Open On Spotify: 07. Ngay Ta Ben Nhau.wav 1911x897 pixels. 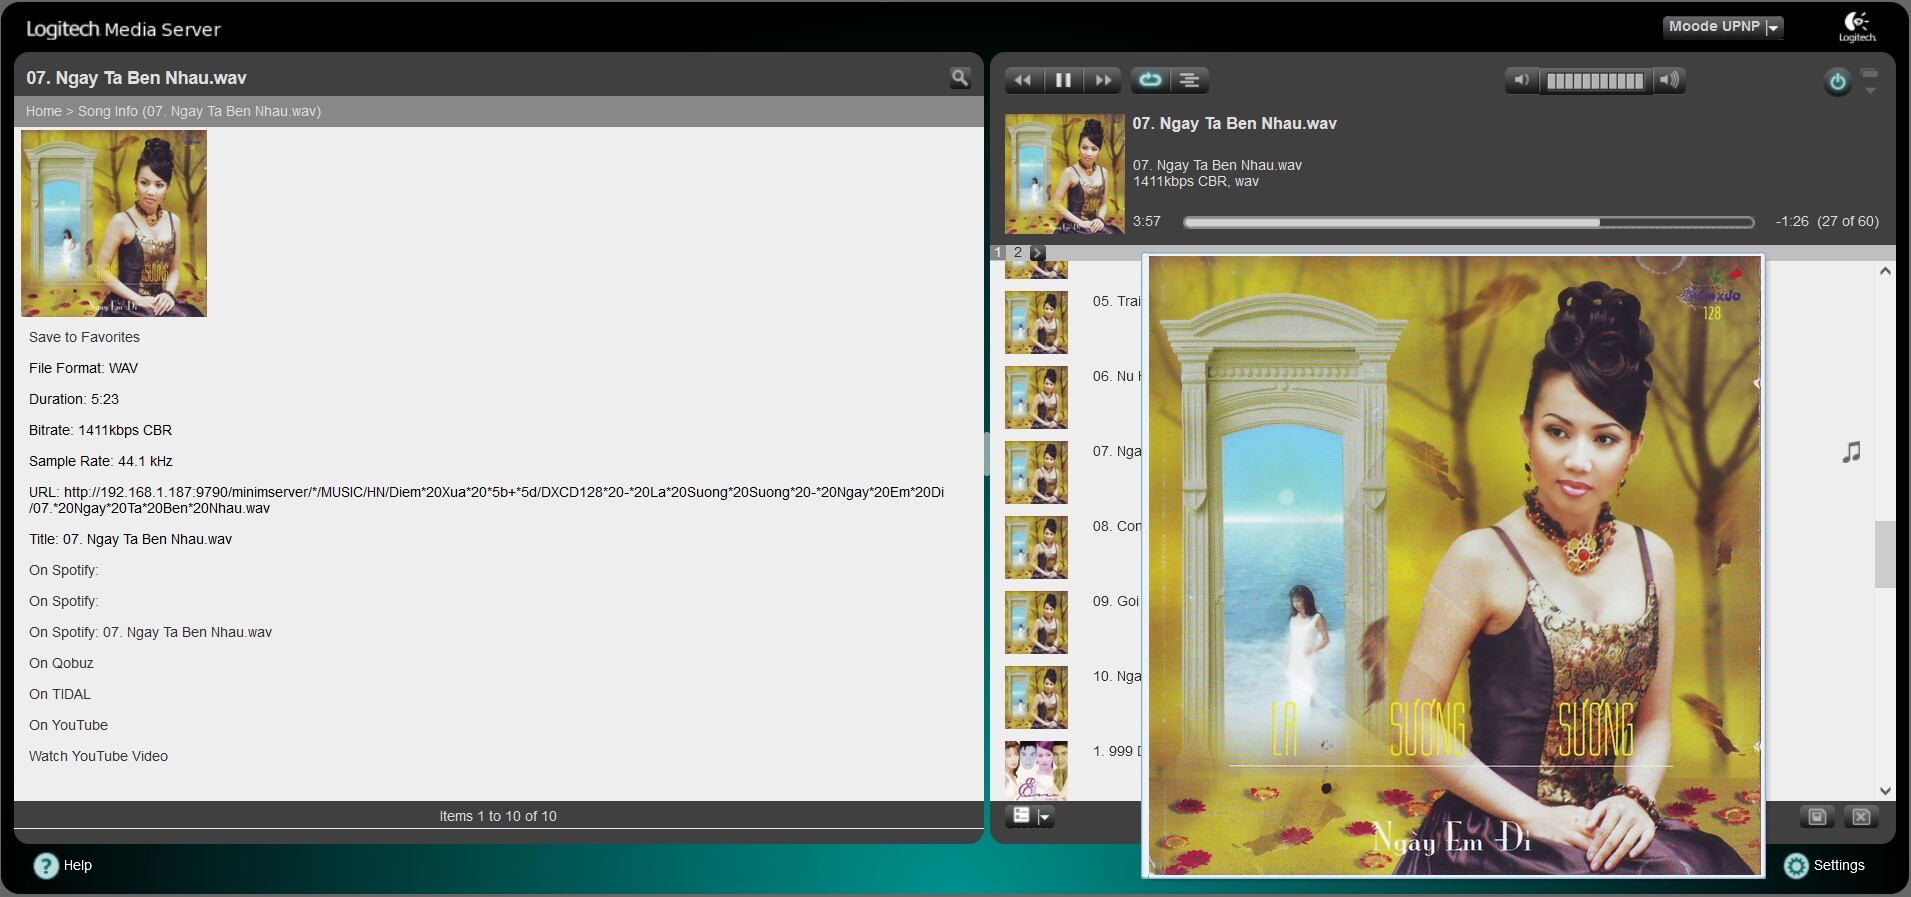[x=150, y=632]
